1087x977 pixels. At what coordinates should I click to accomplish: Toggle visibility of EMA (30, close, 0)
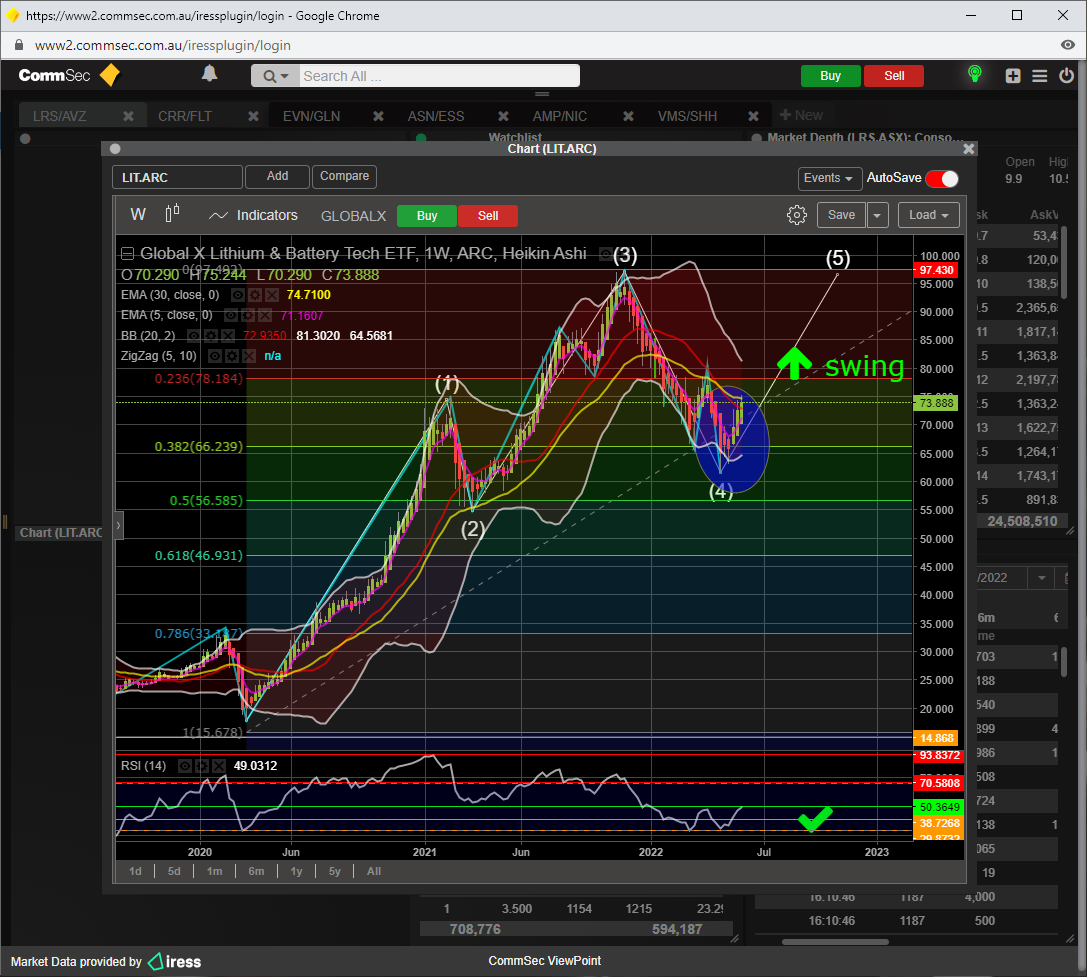(x=238, y=295)
